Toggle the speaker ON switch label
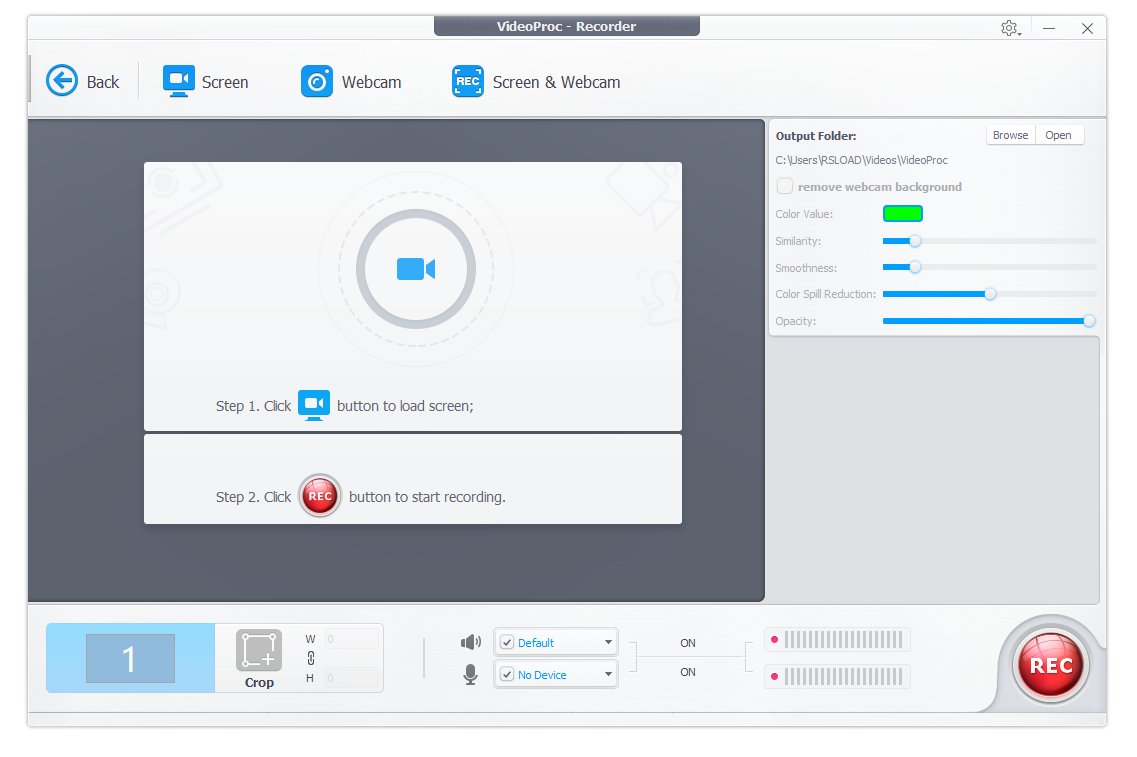Screen dimensions: 1137x757 tap(688, 643)
